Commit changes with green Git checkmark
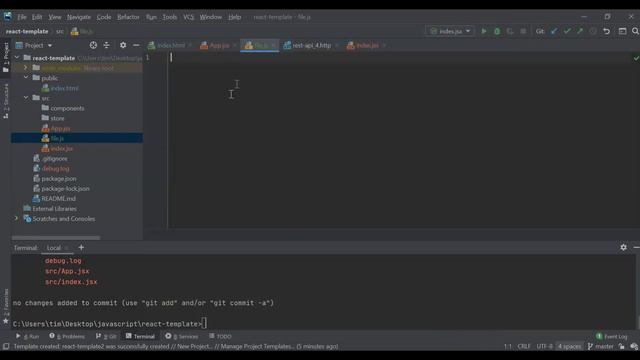Viewport: 640px width, 360px height. tap(567, 31)
